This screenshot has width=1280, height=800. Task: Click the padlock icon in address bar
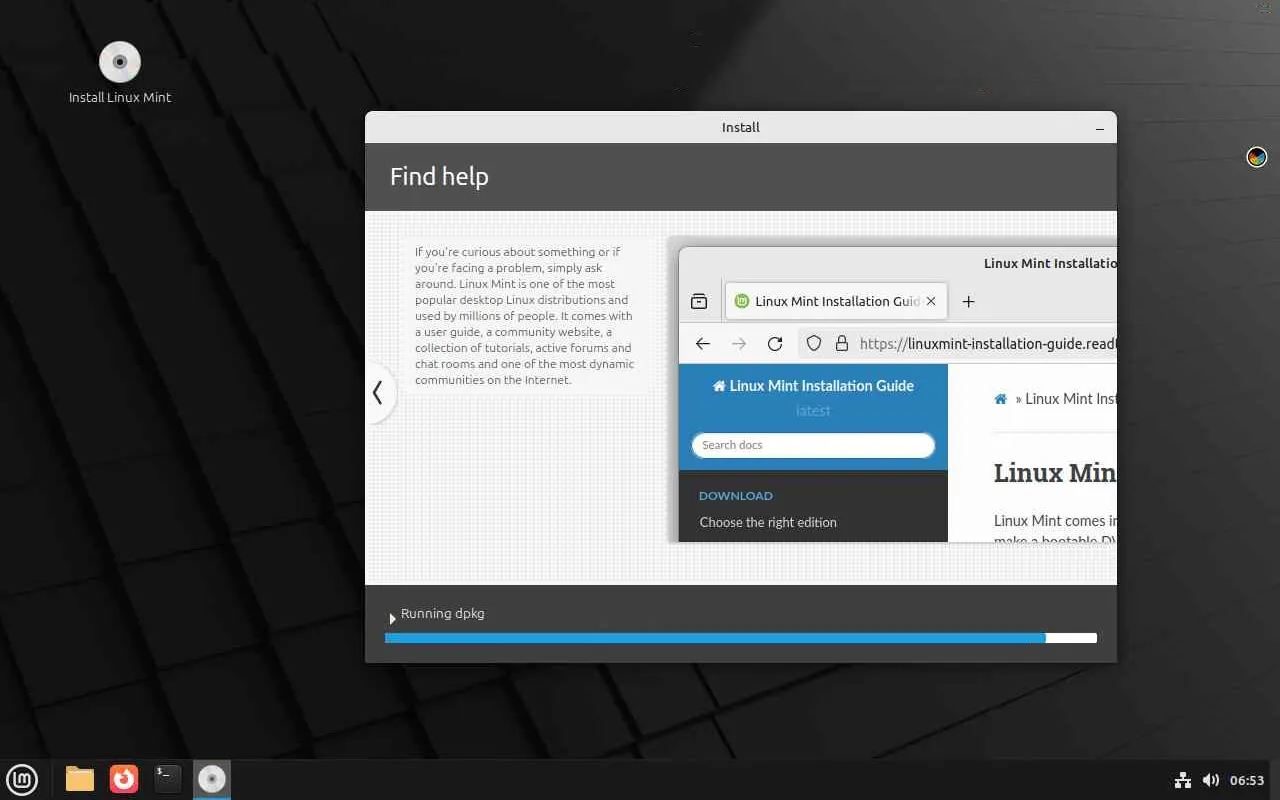(842, 343)
